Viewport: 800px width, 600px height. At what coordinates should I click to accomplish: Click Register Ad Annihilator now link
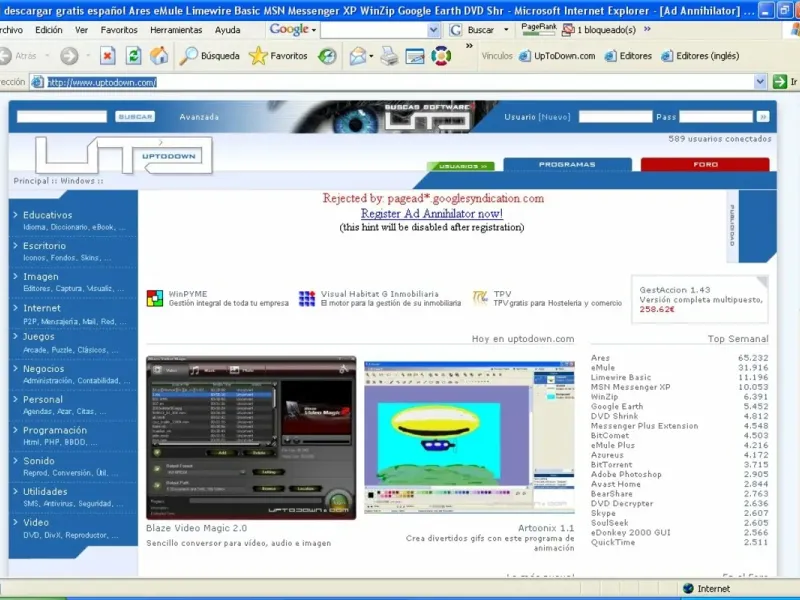(432, 213)
